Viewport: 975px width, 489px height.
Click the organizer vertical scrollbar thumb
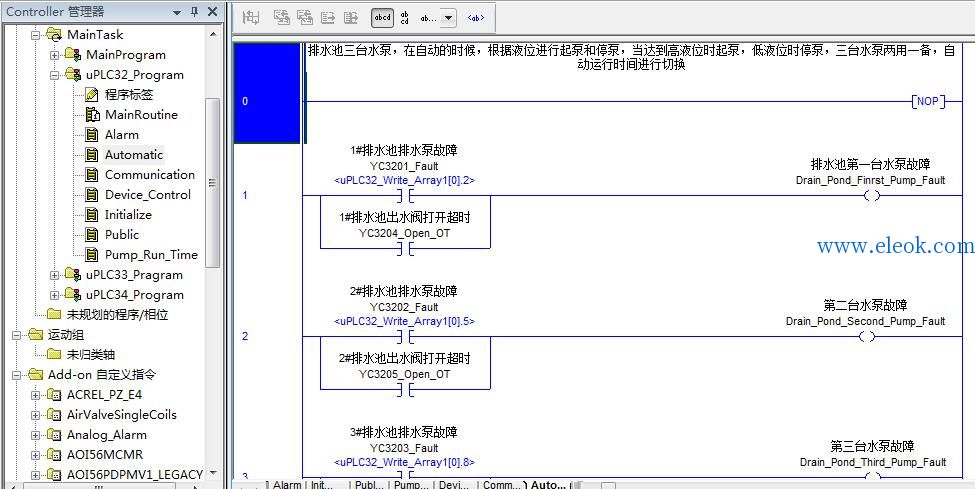pos(213,182)
